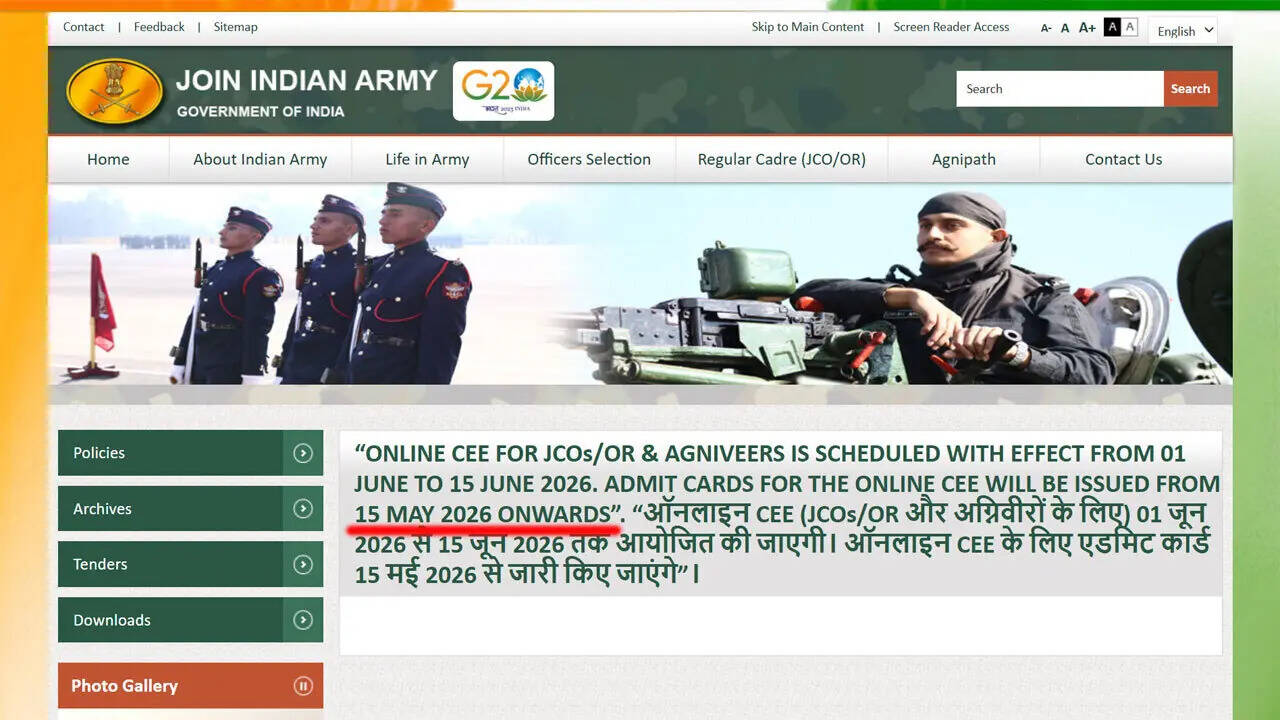Open the Downloads sidebar button

click(x=190, y=620)
